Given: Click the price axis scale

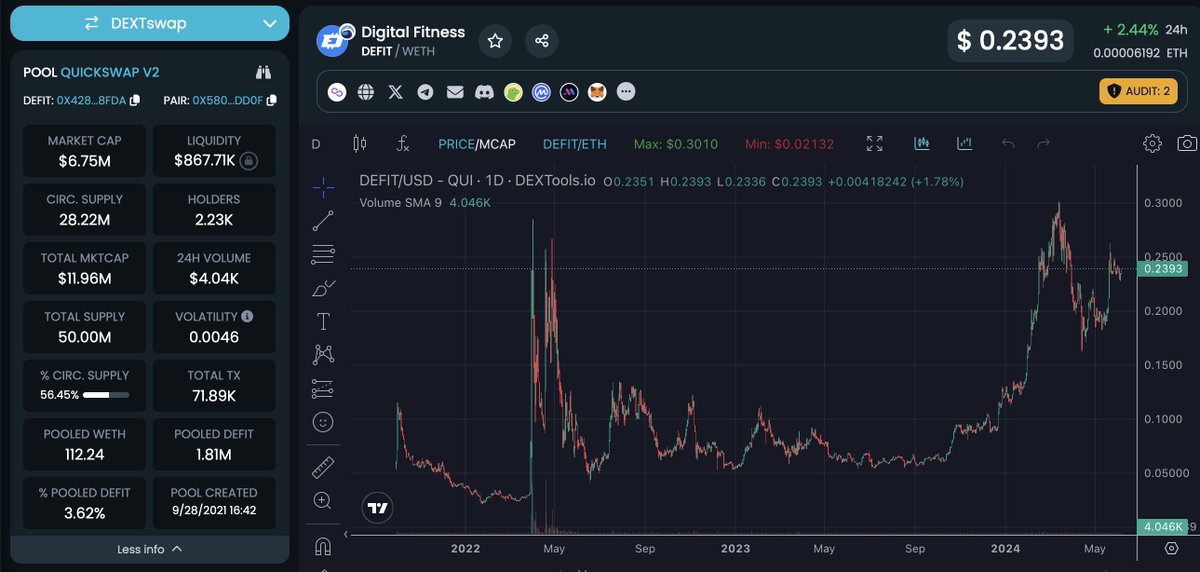Looking at the screenshot, I should (1167, 350).
